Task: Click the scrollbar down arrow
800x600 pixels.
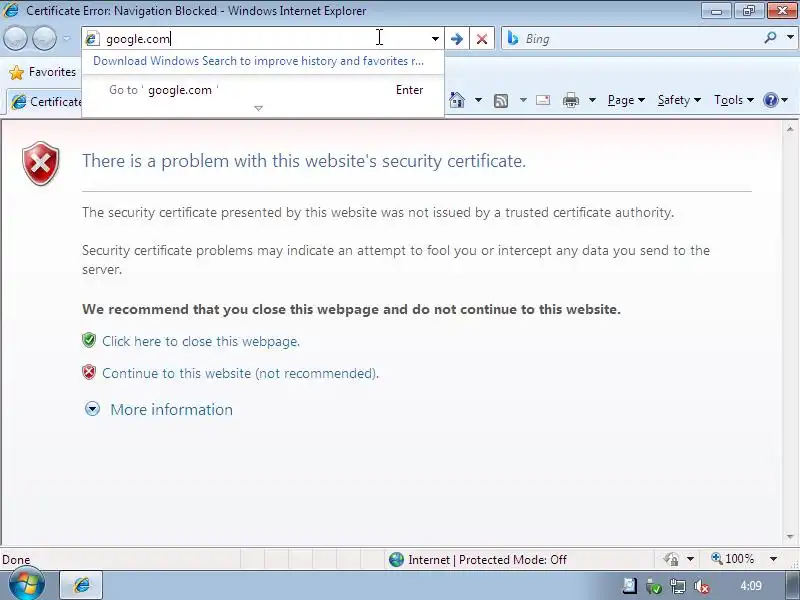Action: click(790, 537)
